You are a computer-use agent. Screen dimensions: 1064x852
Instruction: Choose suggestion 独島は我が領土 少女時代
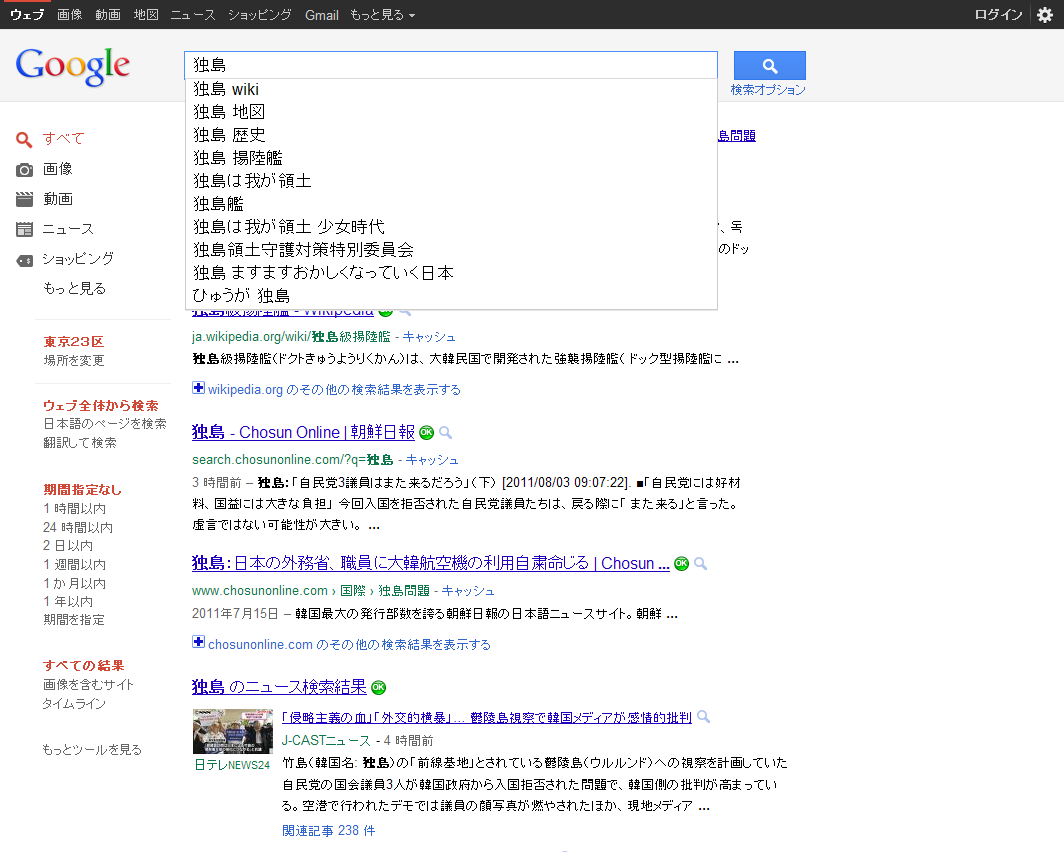point(451,227)
